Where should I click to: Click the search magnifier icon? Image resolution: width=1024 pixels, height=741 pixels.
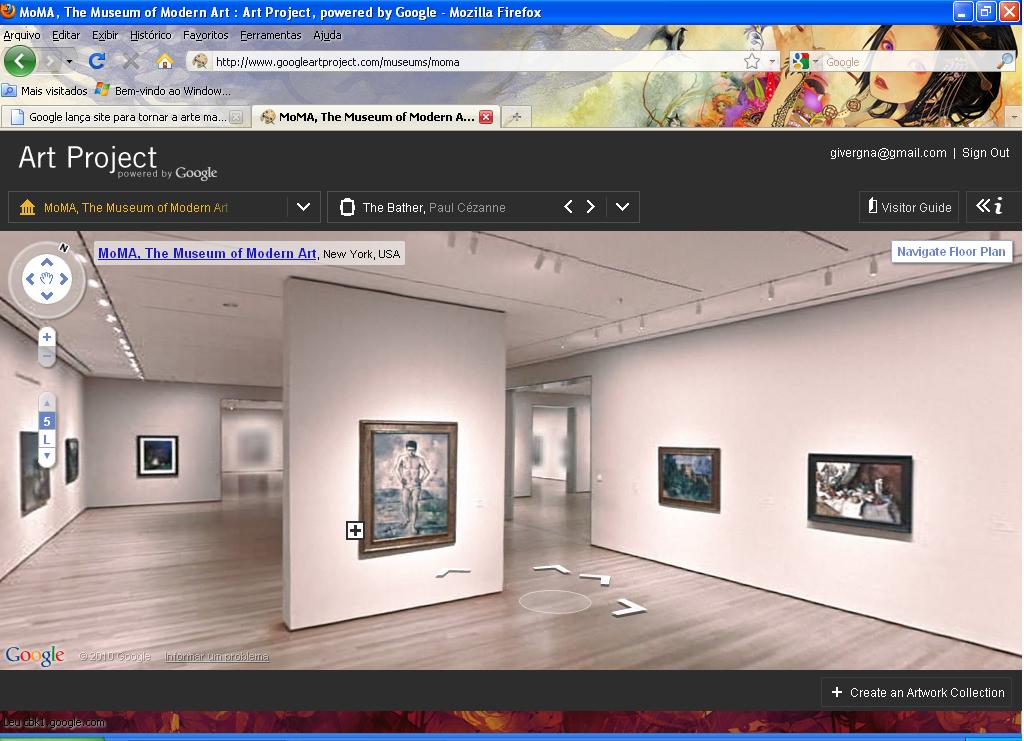1006,61
